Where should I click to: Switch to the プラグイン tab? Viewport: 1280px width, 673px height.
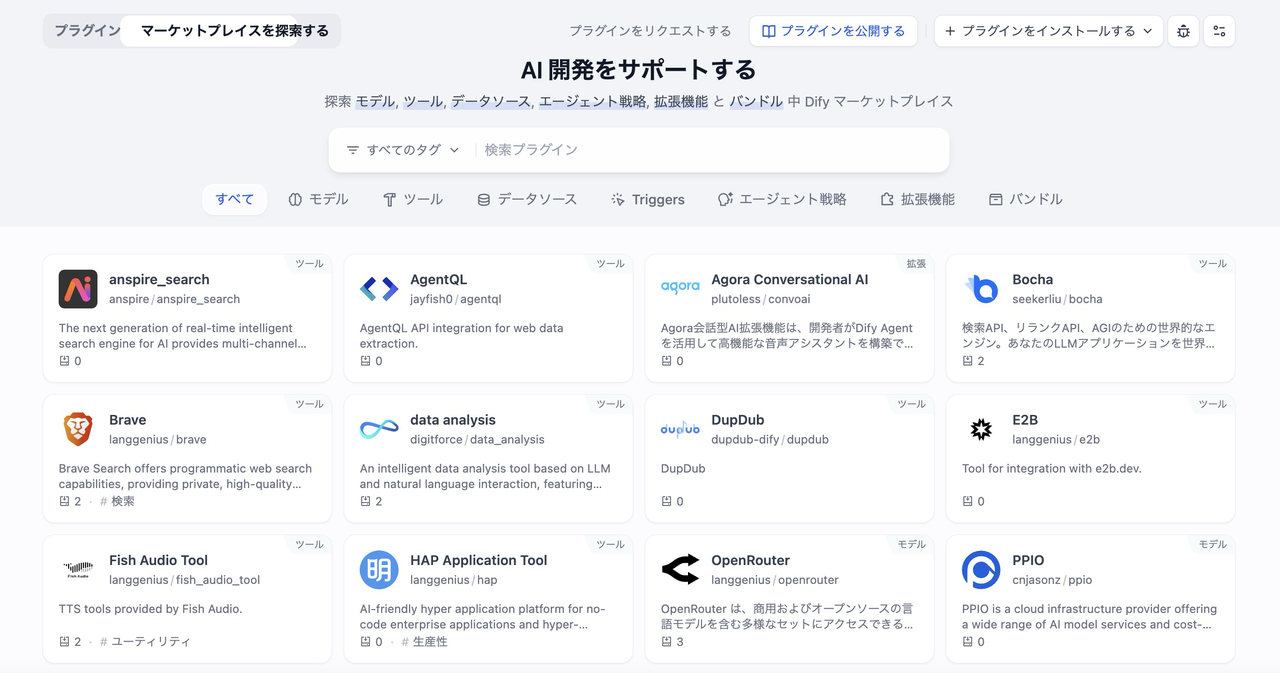point(87,31)
